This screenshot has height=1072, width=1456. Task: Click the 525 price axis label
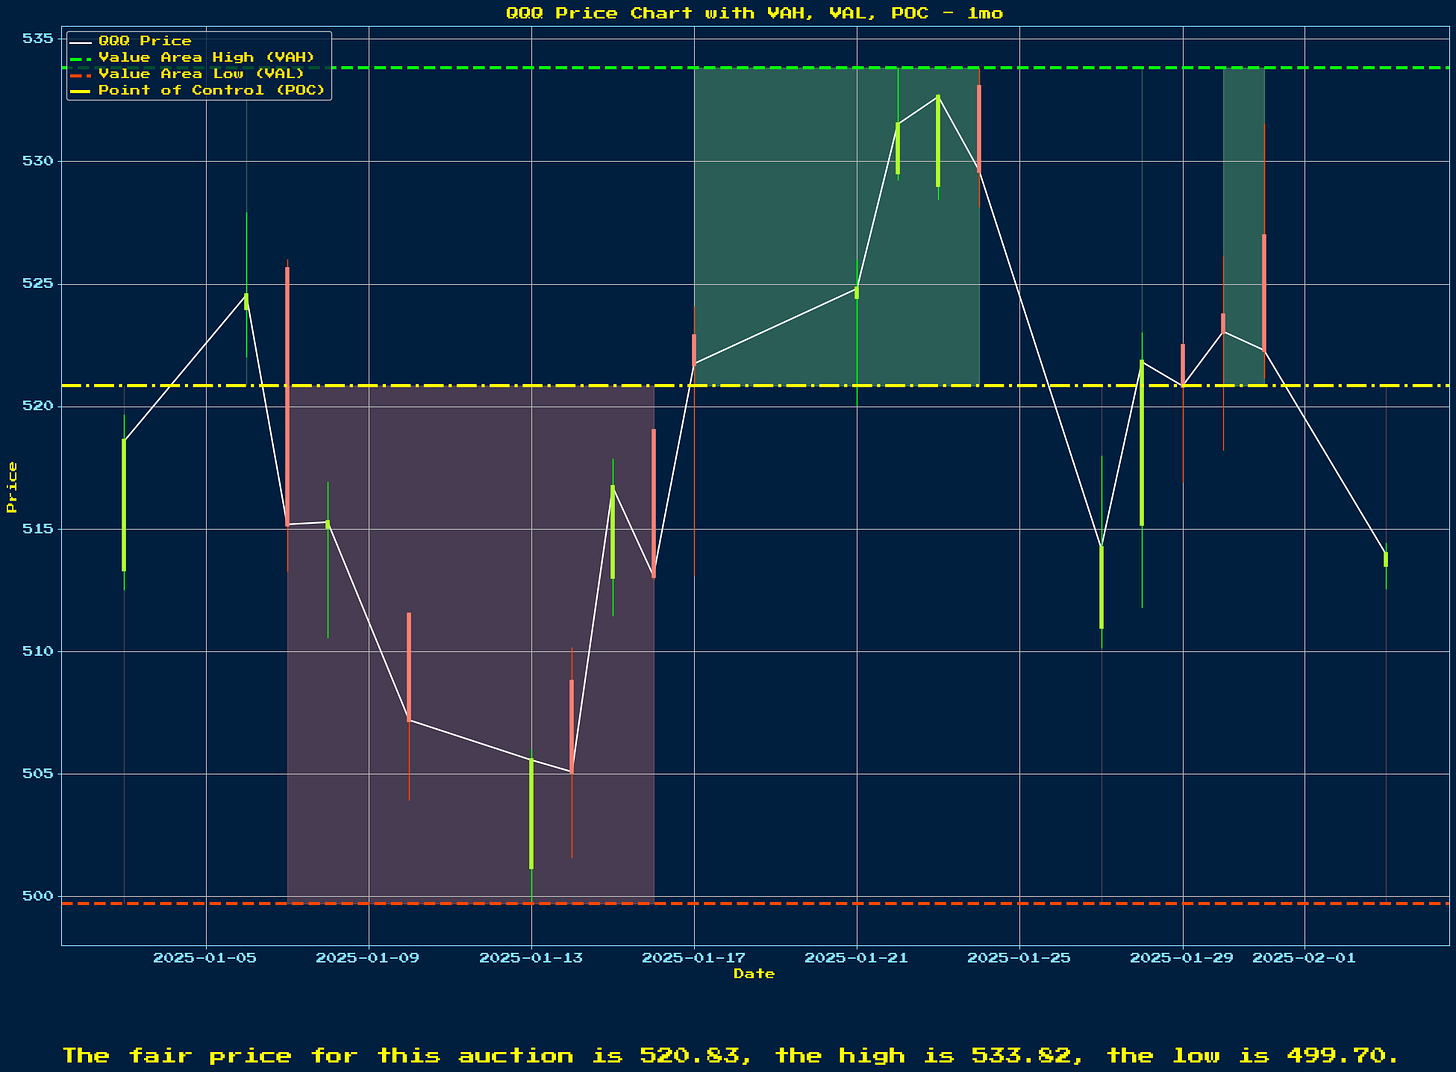pyautogui.click(x=37, y=284)
